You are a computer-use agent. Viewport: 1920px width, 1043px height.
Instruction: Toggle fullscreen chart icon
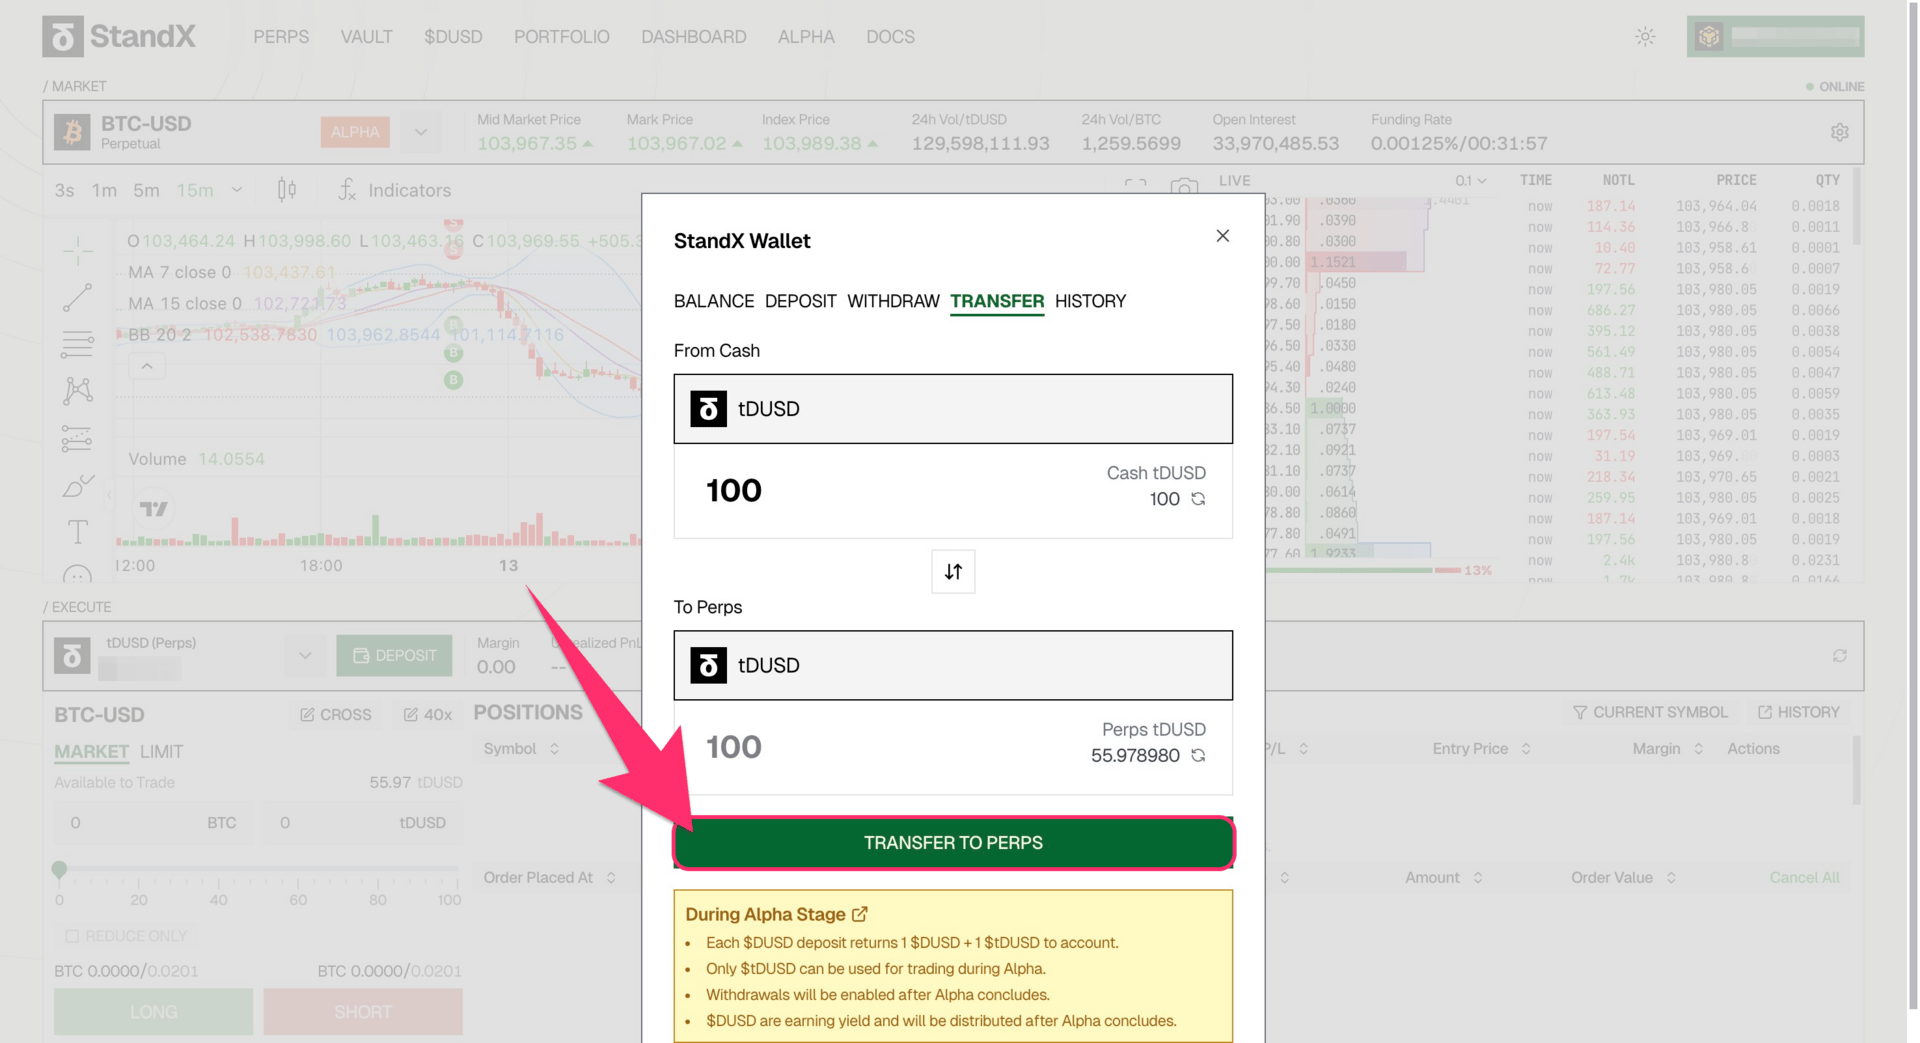1135,186
